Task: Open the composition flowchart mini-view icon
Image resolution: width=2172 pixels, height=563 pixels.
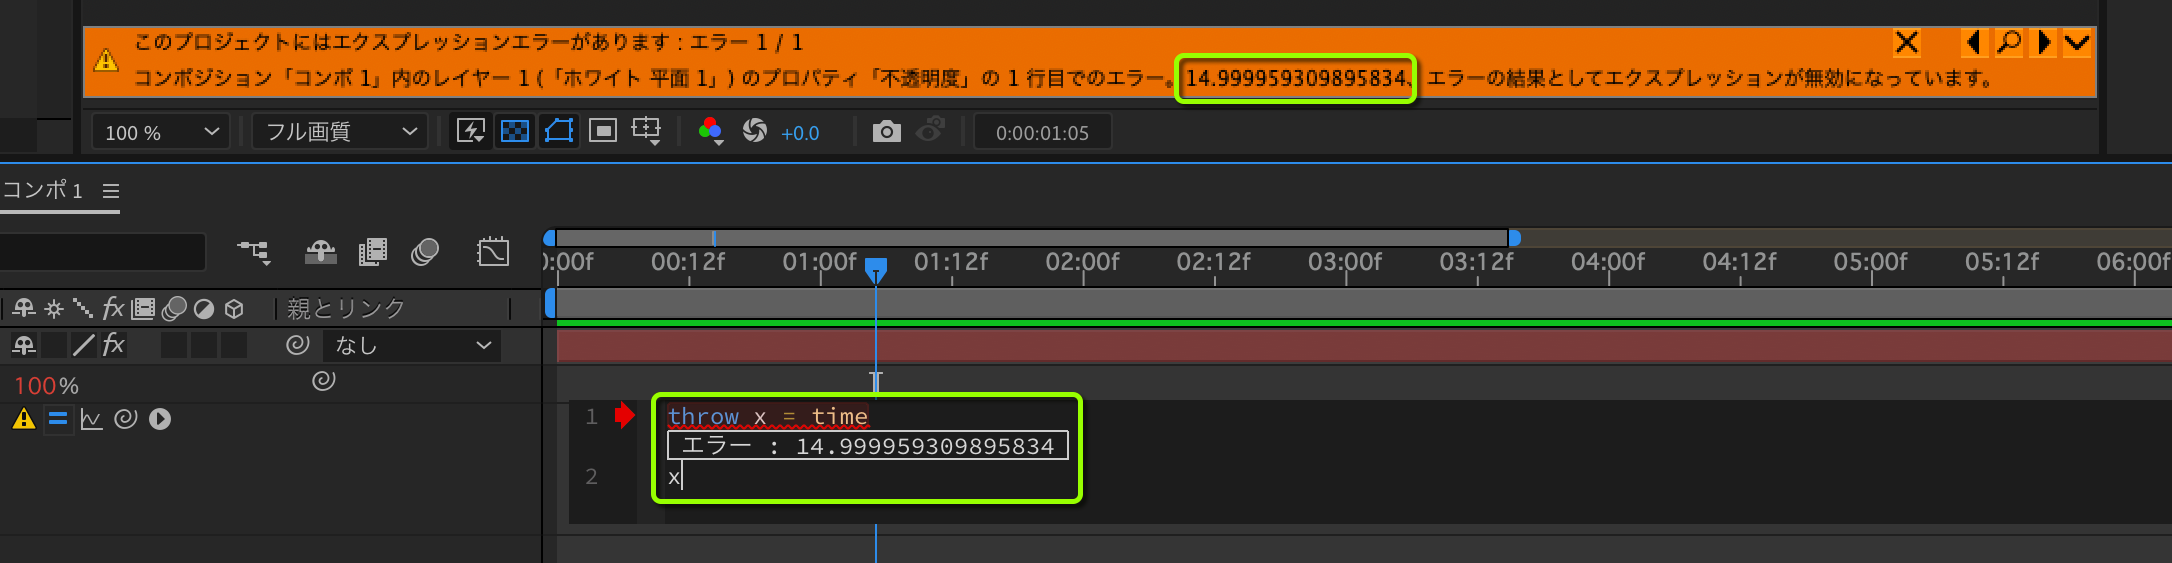Action: coord(253,252)
